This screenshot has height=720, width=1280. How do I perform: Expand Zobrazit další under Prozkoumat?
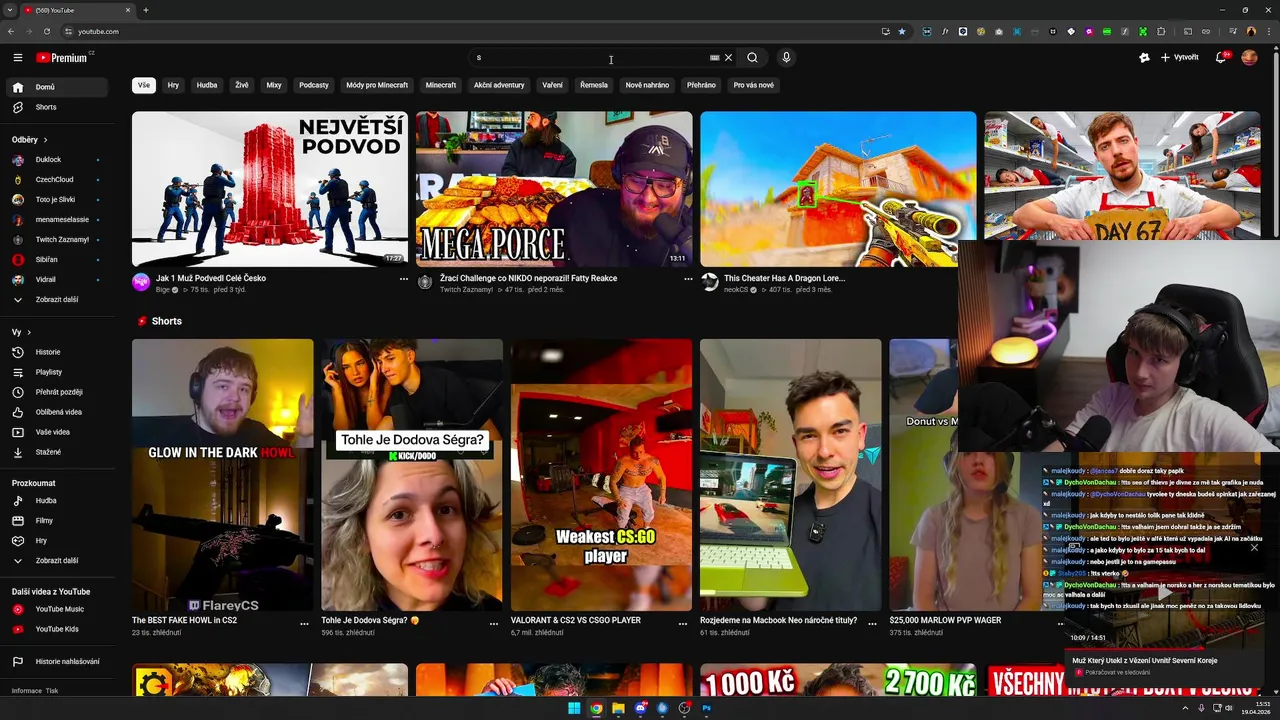click(x=56, y=560)
